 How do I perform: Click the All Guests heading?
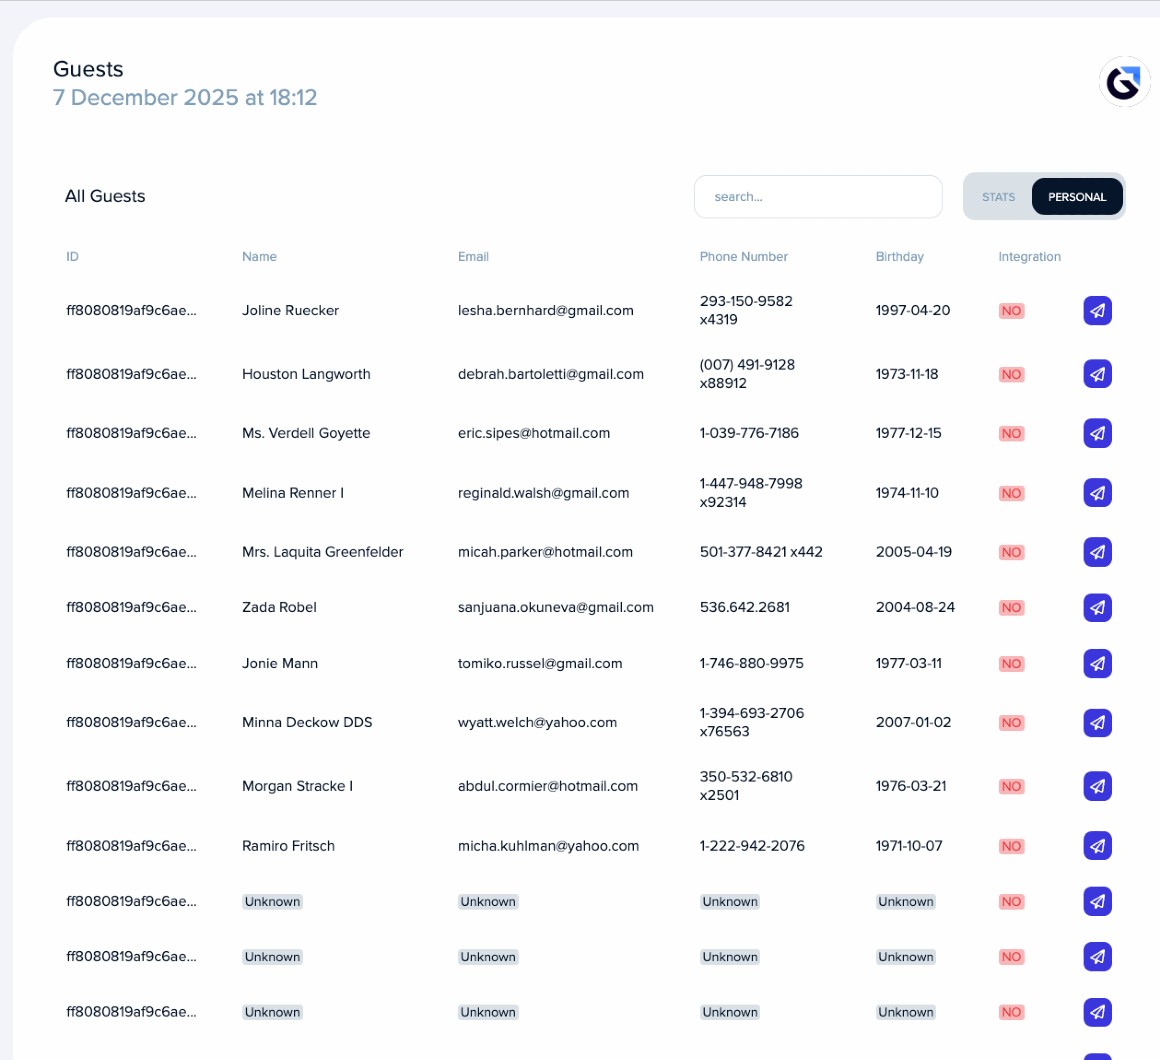[x=105, y=196]
